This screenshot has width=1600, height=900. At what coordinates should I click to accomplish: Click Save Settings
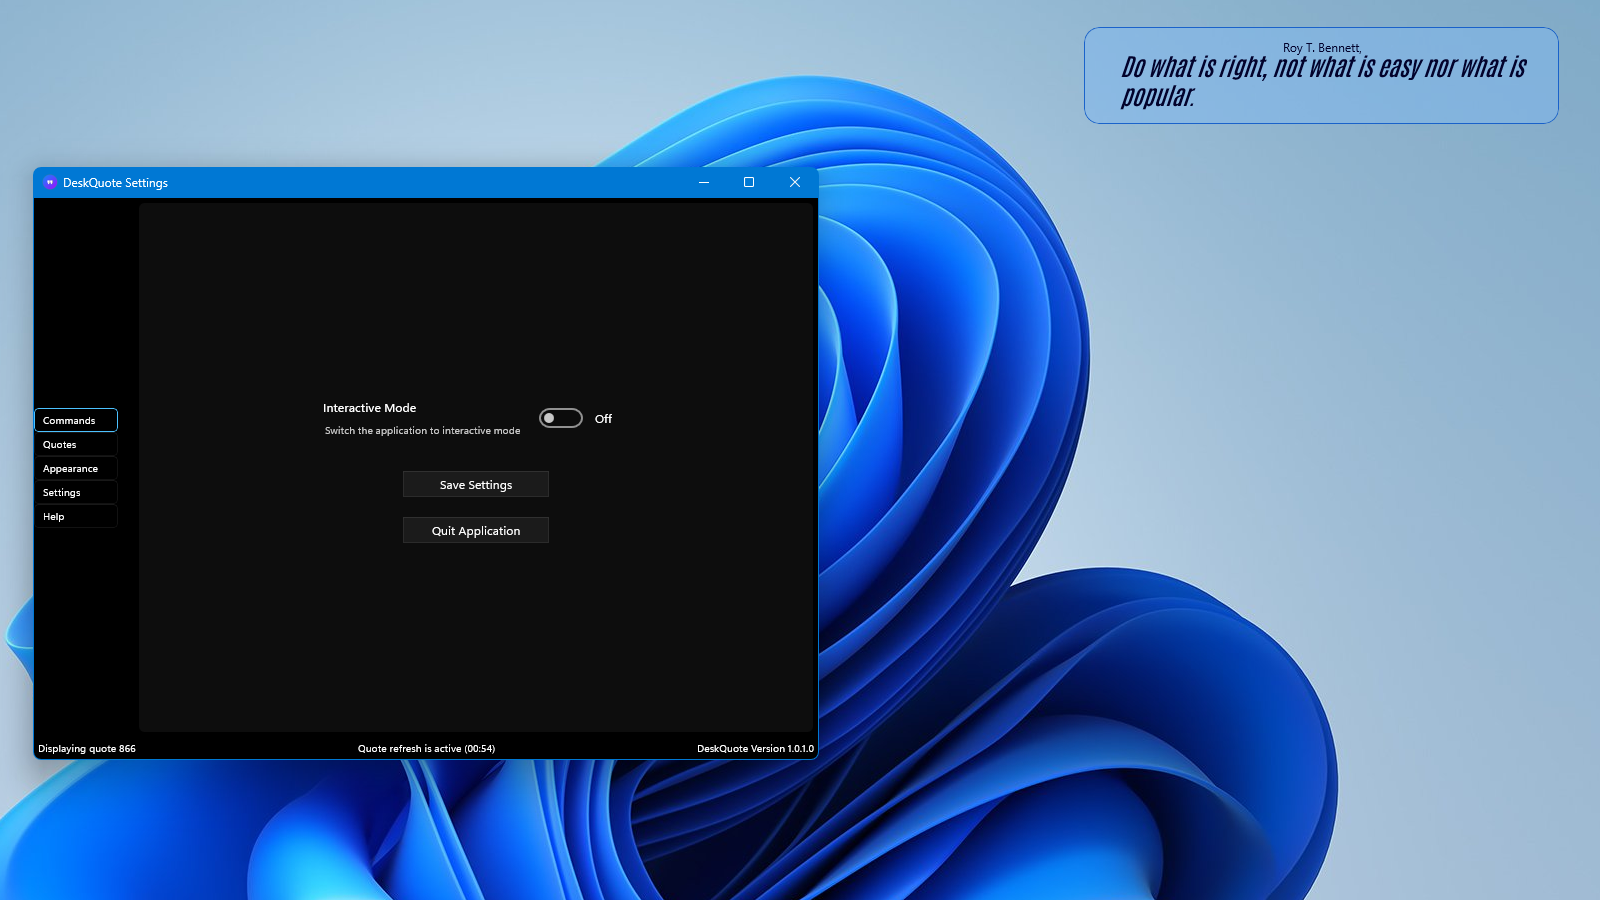click(475, 484)
